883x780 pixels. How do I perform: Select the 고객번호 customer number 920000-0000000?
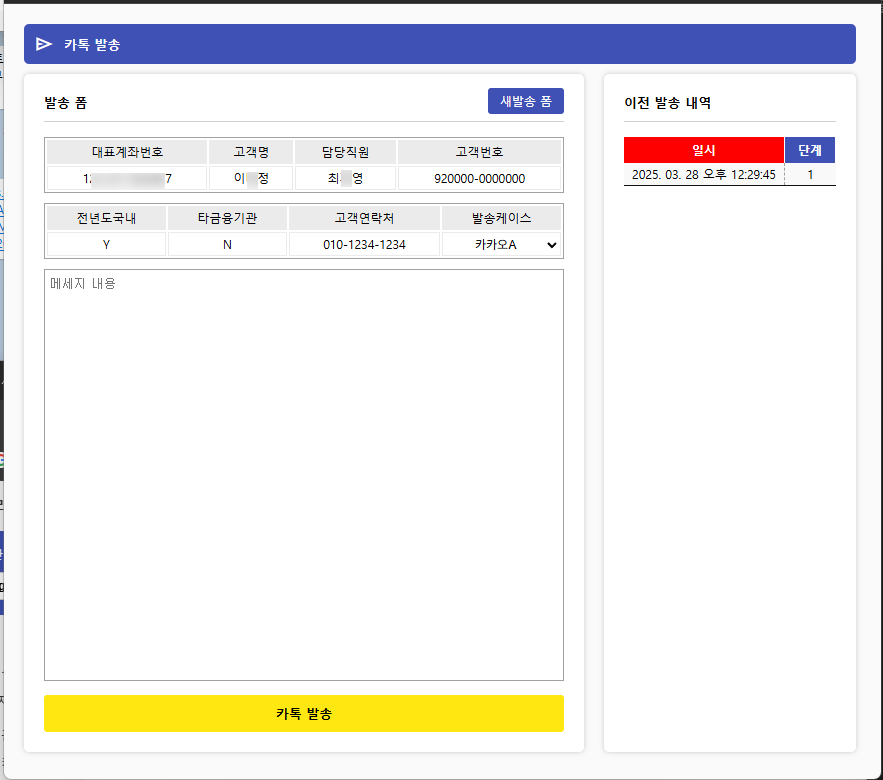[x=479, y=180]
